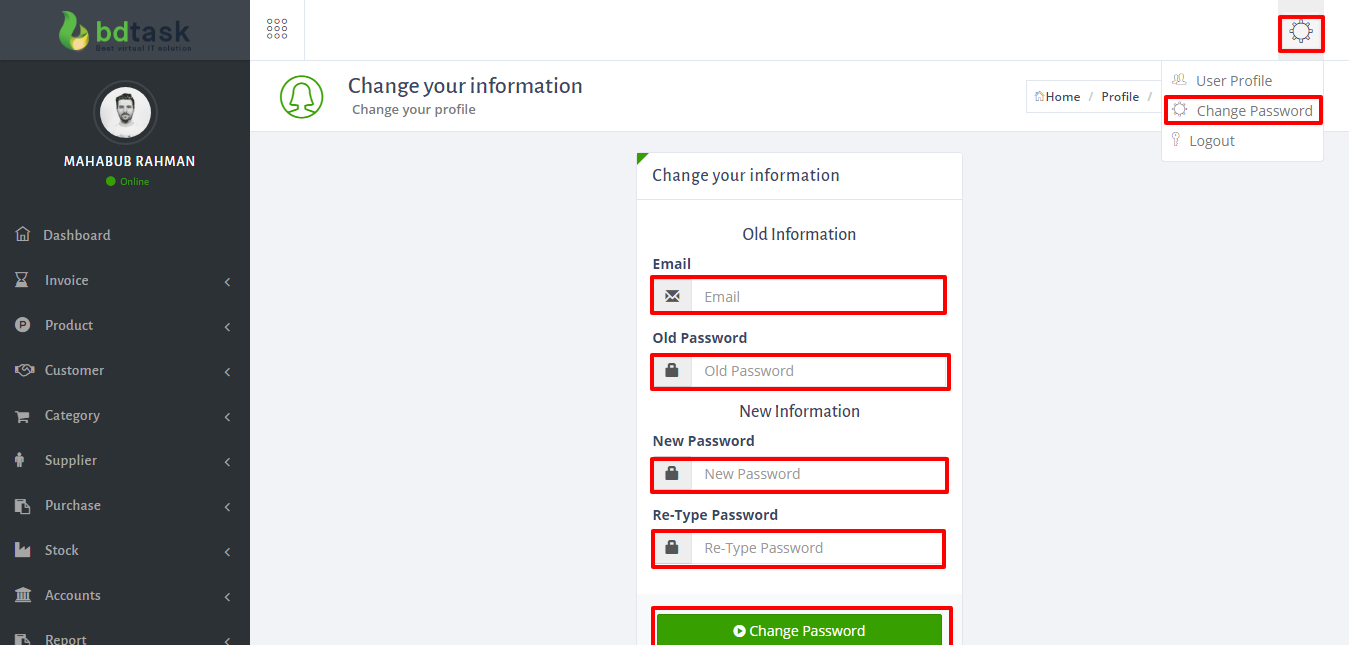
Task: Expand the Product submenu chevron
Action: click(227, 327)
